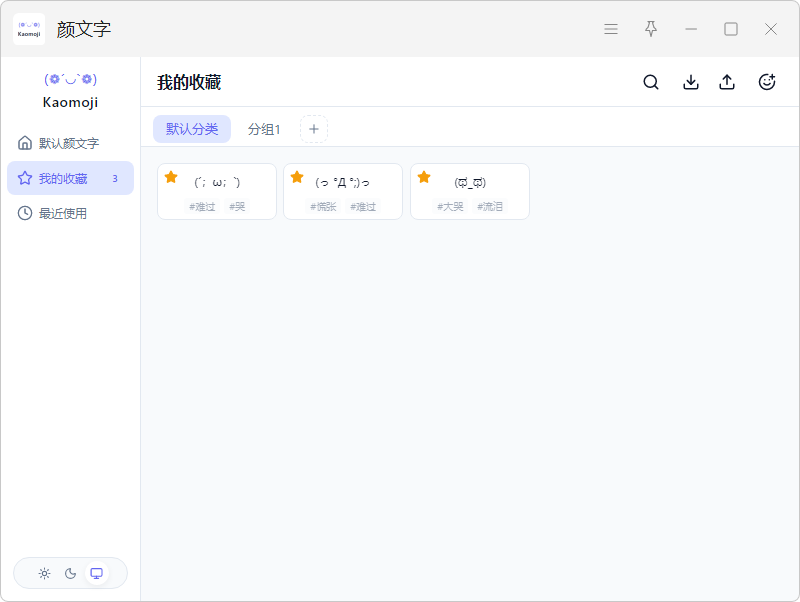Viewport: 800px width, 602px height.
Task: Copy the (っ°Д°;)っ kaomoji card
Action: tap(343, 191)
